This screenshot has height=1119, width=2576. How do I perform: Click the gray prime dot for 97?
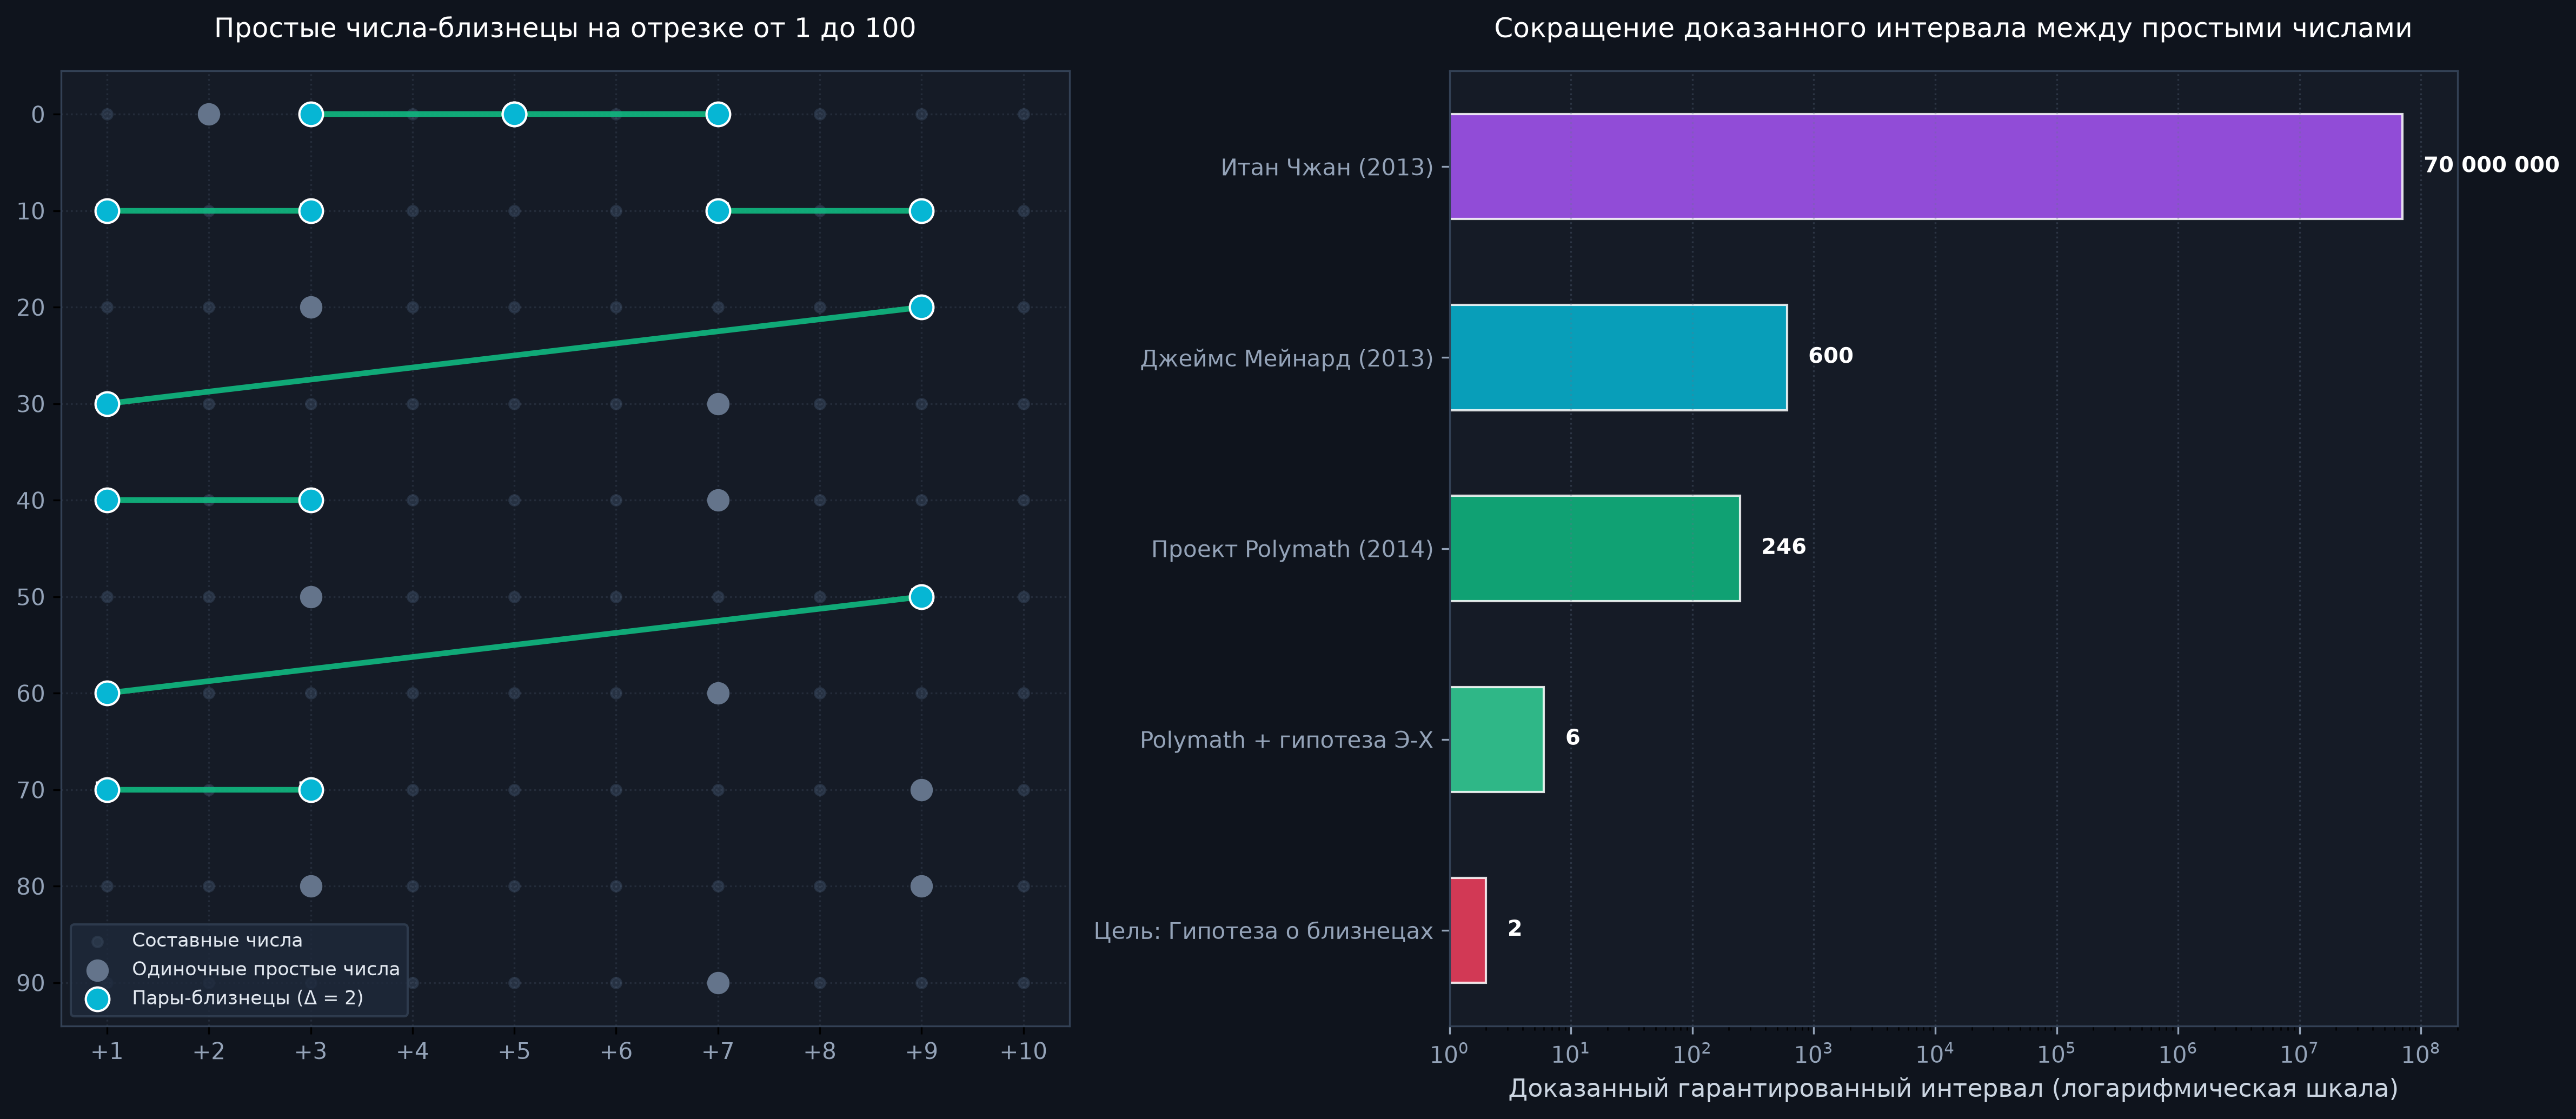coord(717,983)
